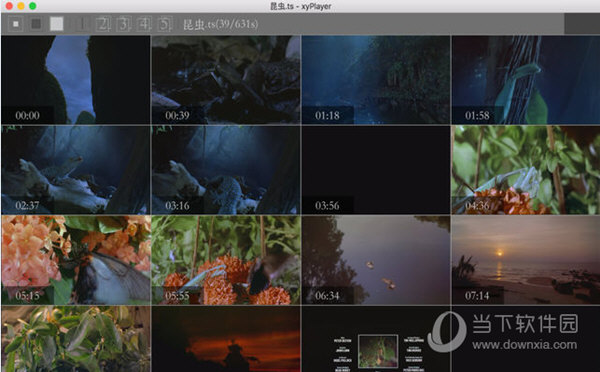This screenshot has height=372, width=600.
Task: Click the 00:39 timestamp label
Action: [177, 115]
